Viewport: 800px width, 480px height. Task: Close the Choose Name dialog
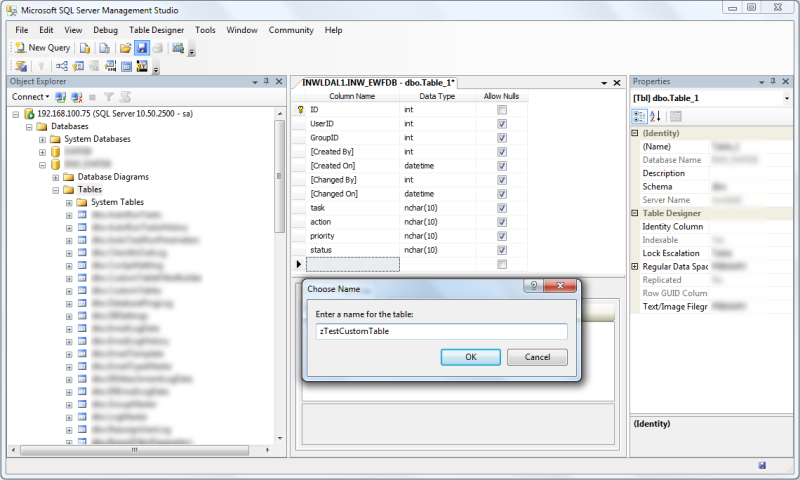point(560,286)
